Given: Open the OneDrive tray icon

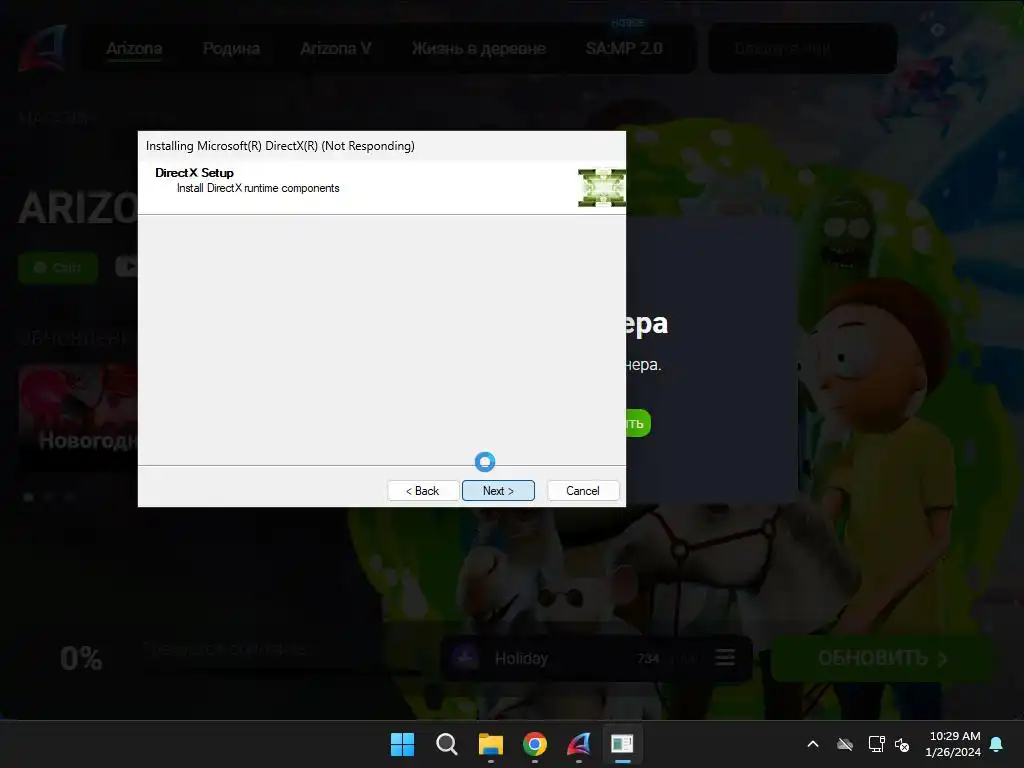Looking at the screenshot, I should pyautogui.click(x=845, y=744).
